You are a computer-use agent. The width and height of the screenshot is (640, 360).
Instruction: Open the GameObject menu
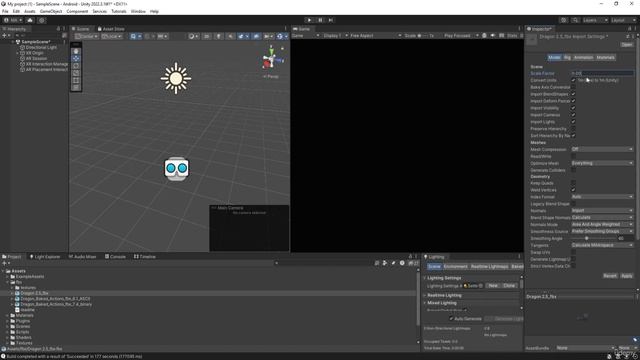pos(51,11)
